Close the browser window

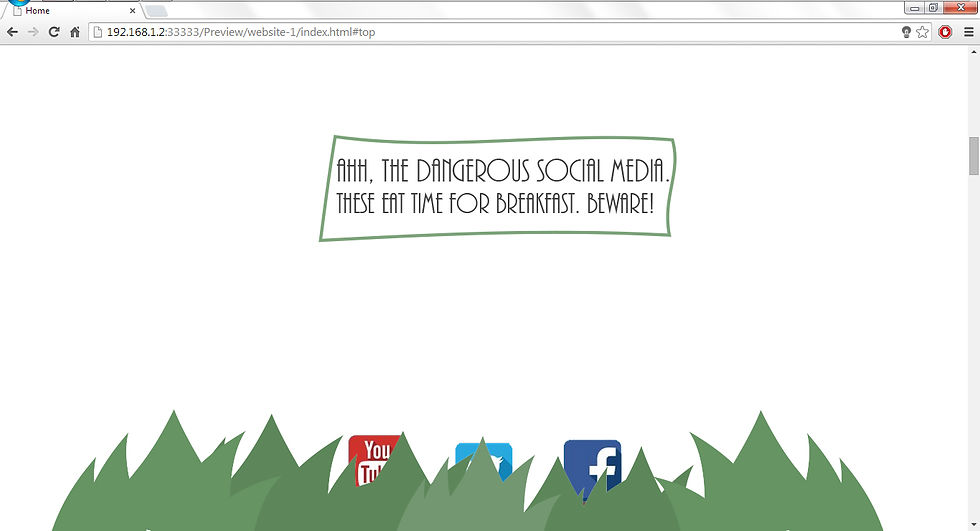pos(961,7)
